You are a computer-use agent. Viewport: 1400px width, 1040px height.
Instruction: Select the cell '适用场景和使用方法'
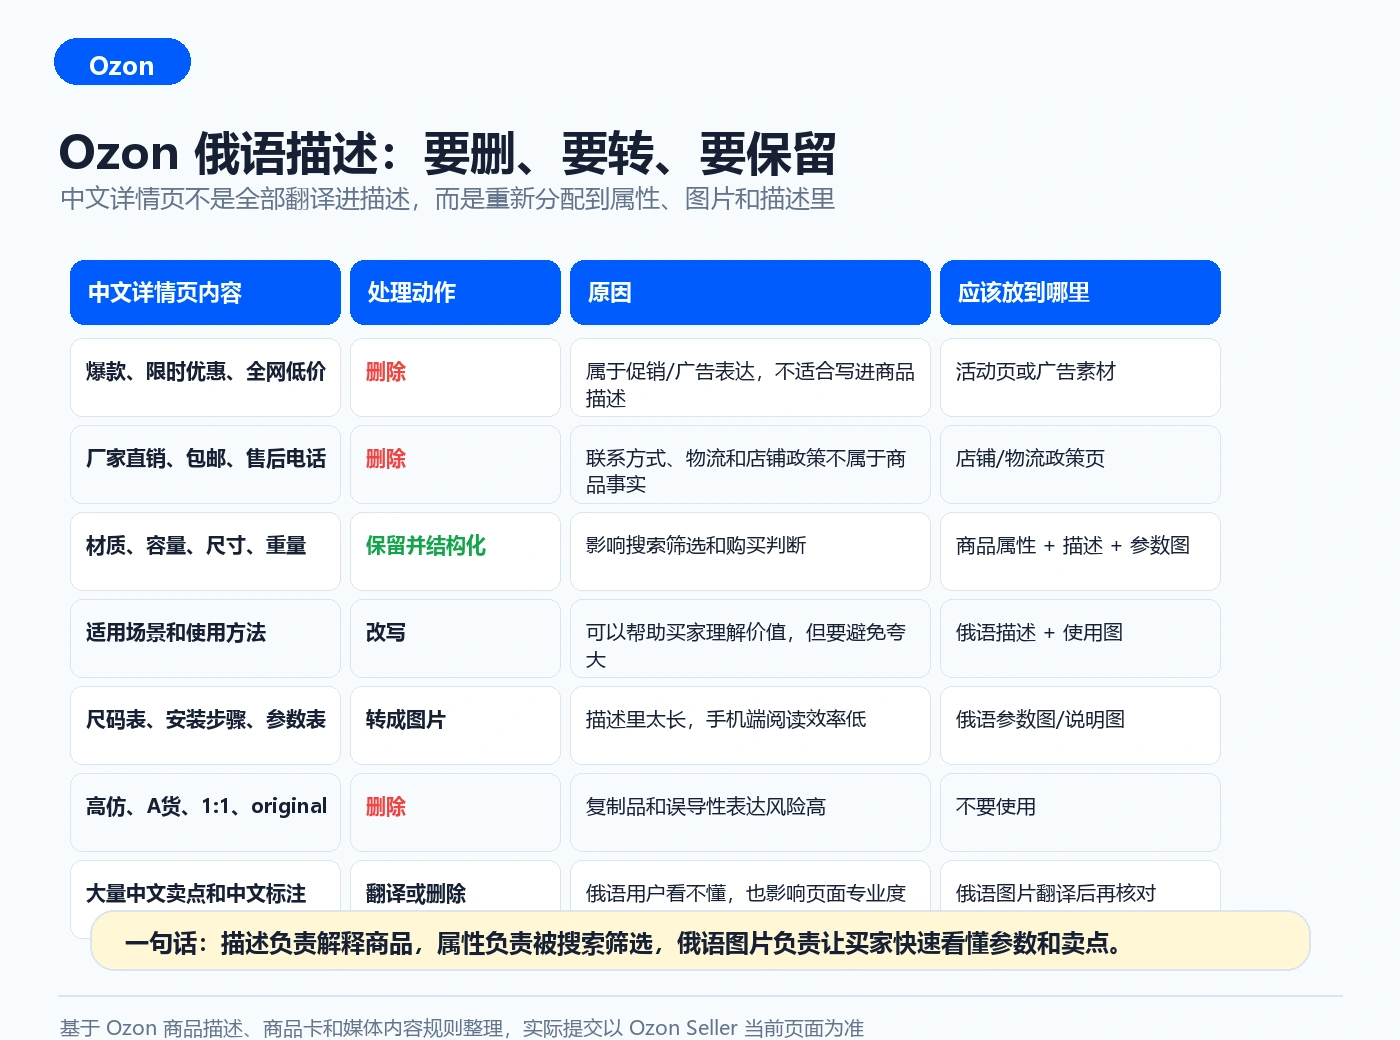(205, 638)
